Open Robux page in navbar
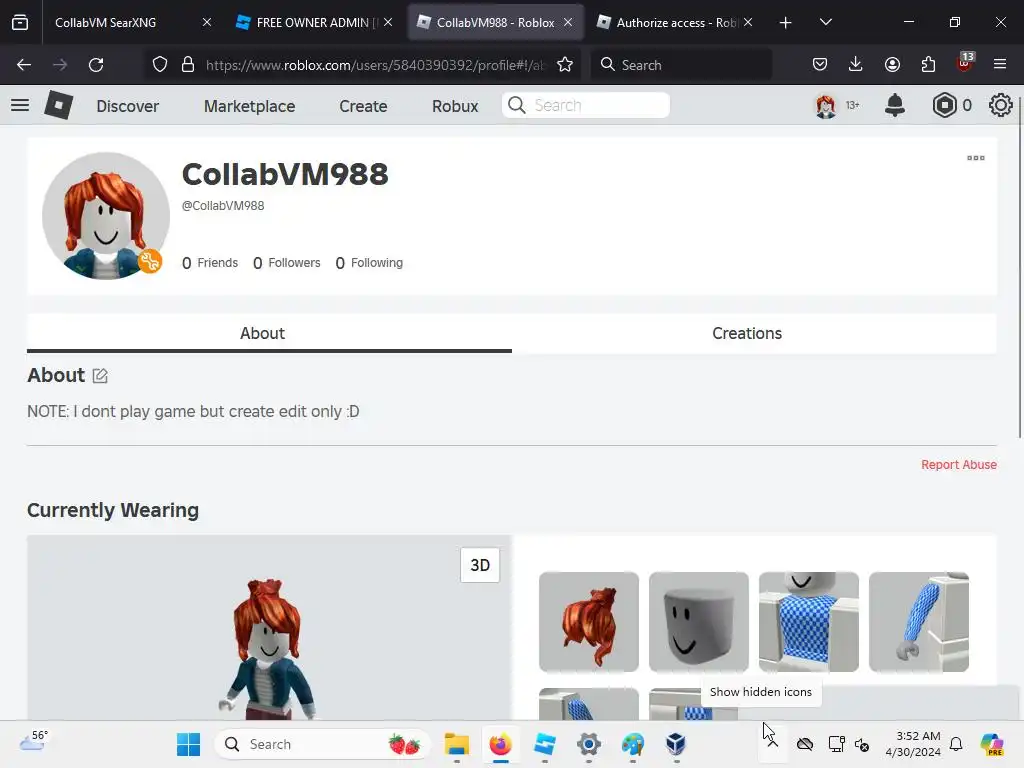Screen dimensions: 1024x768 coord(455,106)
